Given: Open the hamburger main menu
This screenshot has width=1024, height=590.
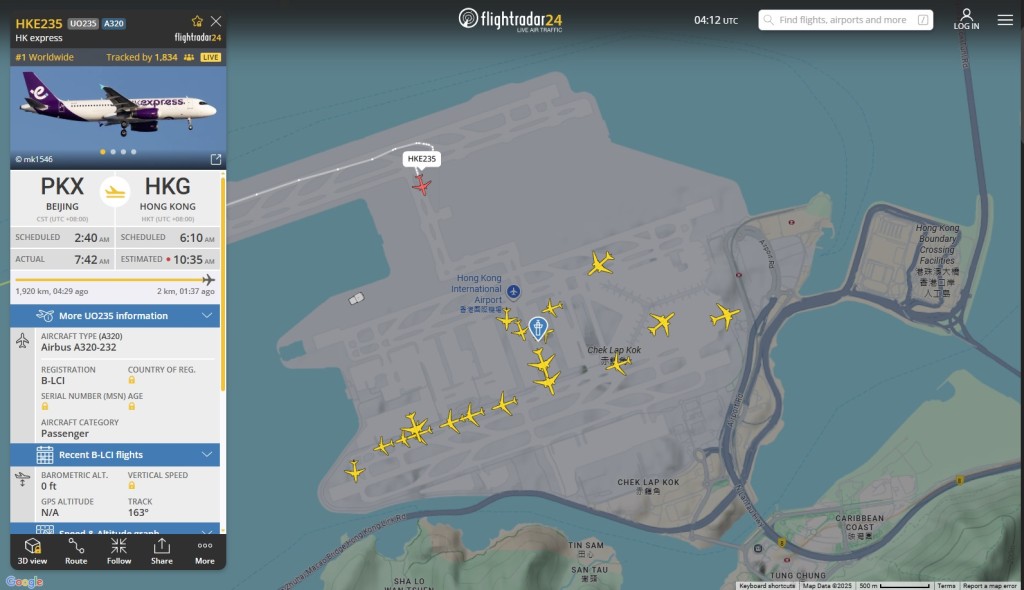Looking at the screenshot, I should tap(1005, 20).
